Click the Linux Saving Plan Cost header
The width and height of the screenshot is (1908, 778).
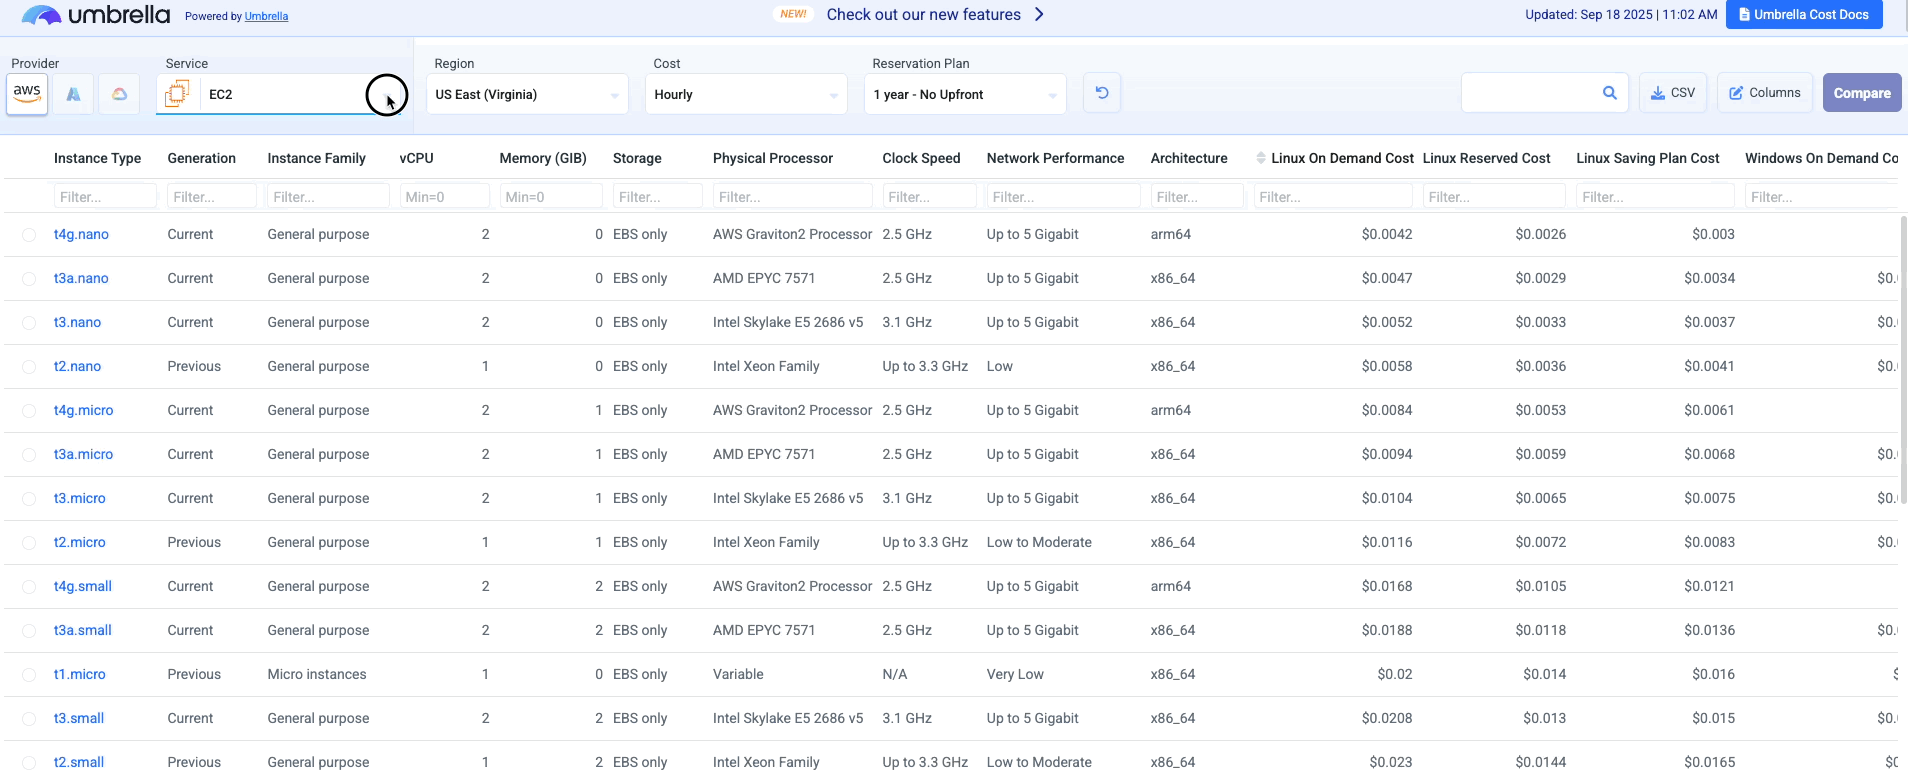coord(1648,158)
